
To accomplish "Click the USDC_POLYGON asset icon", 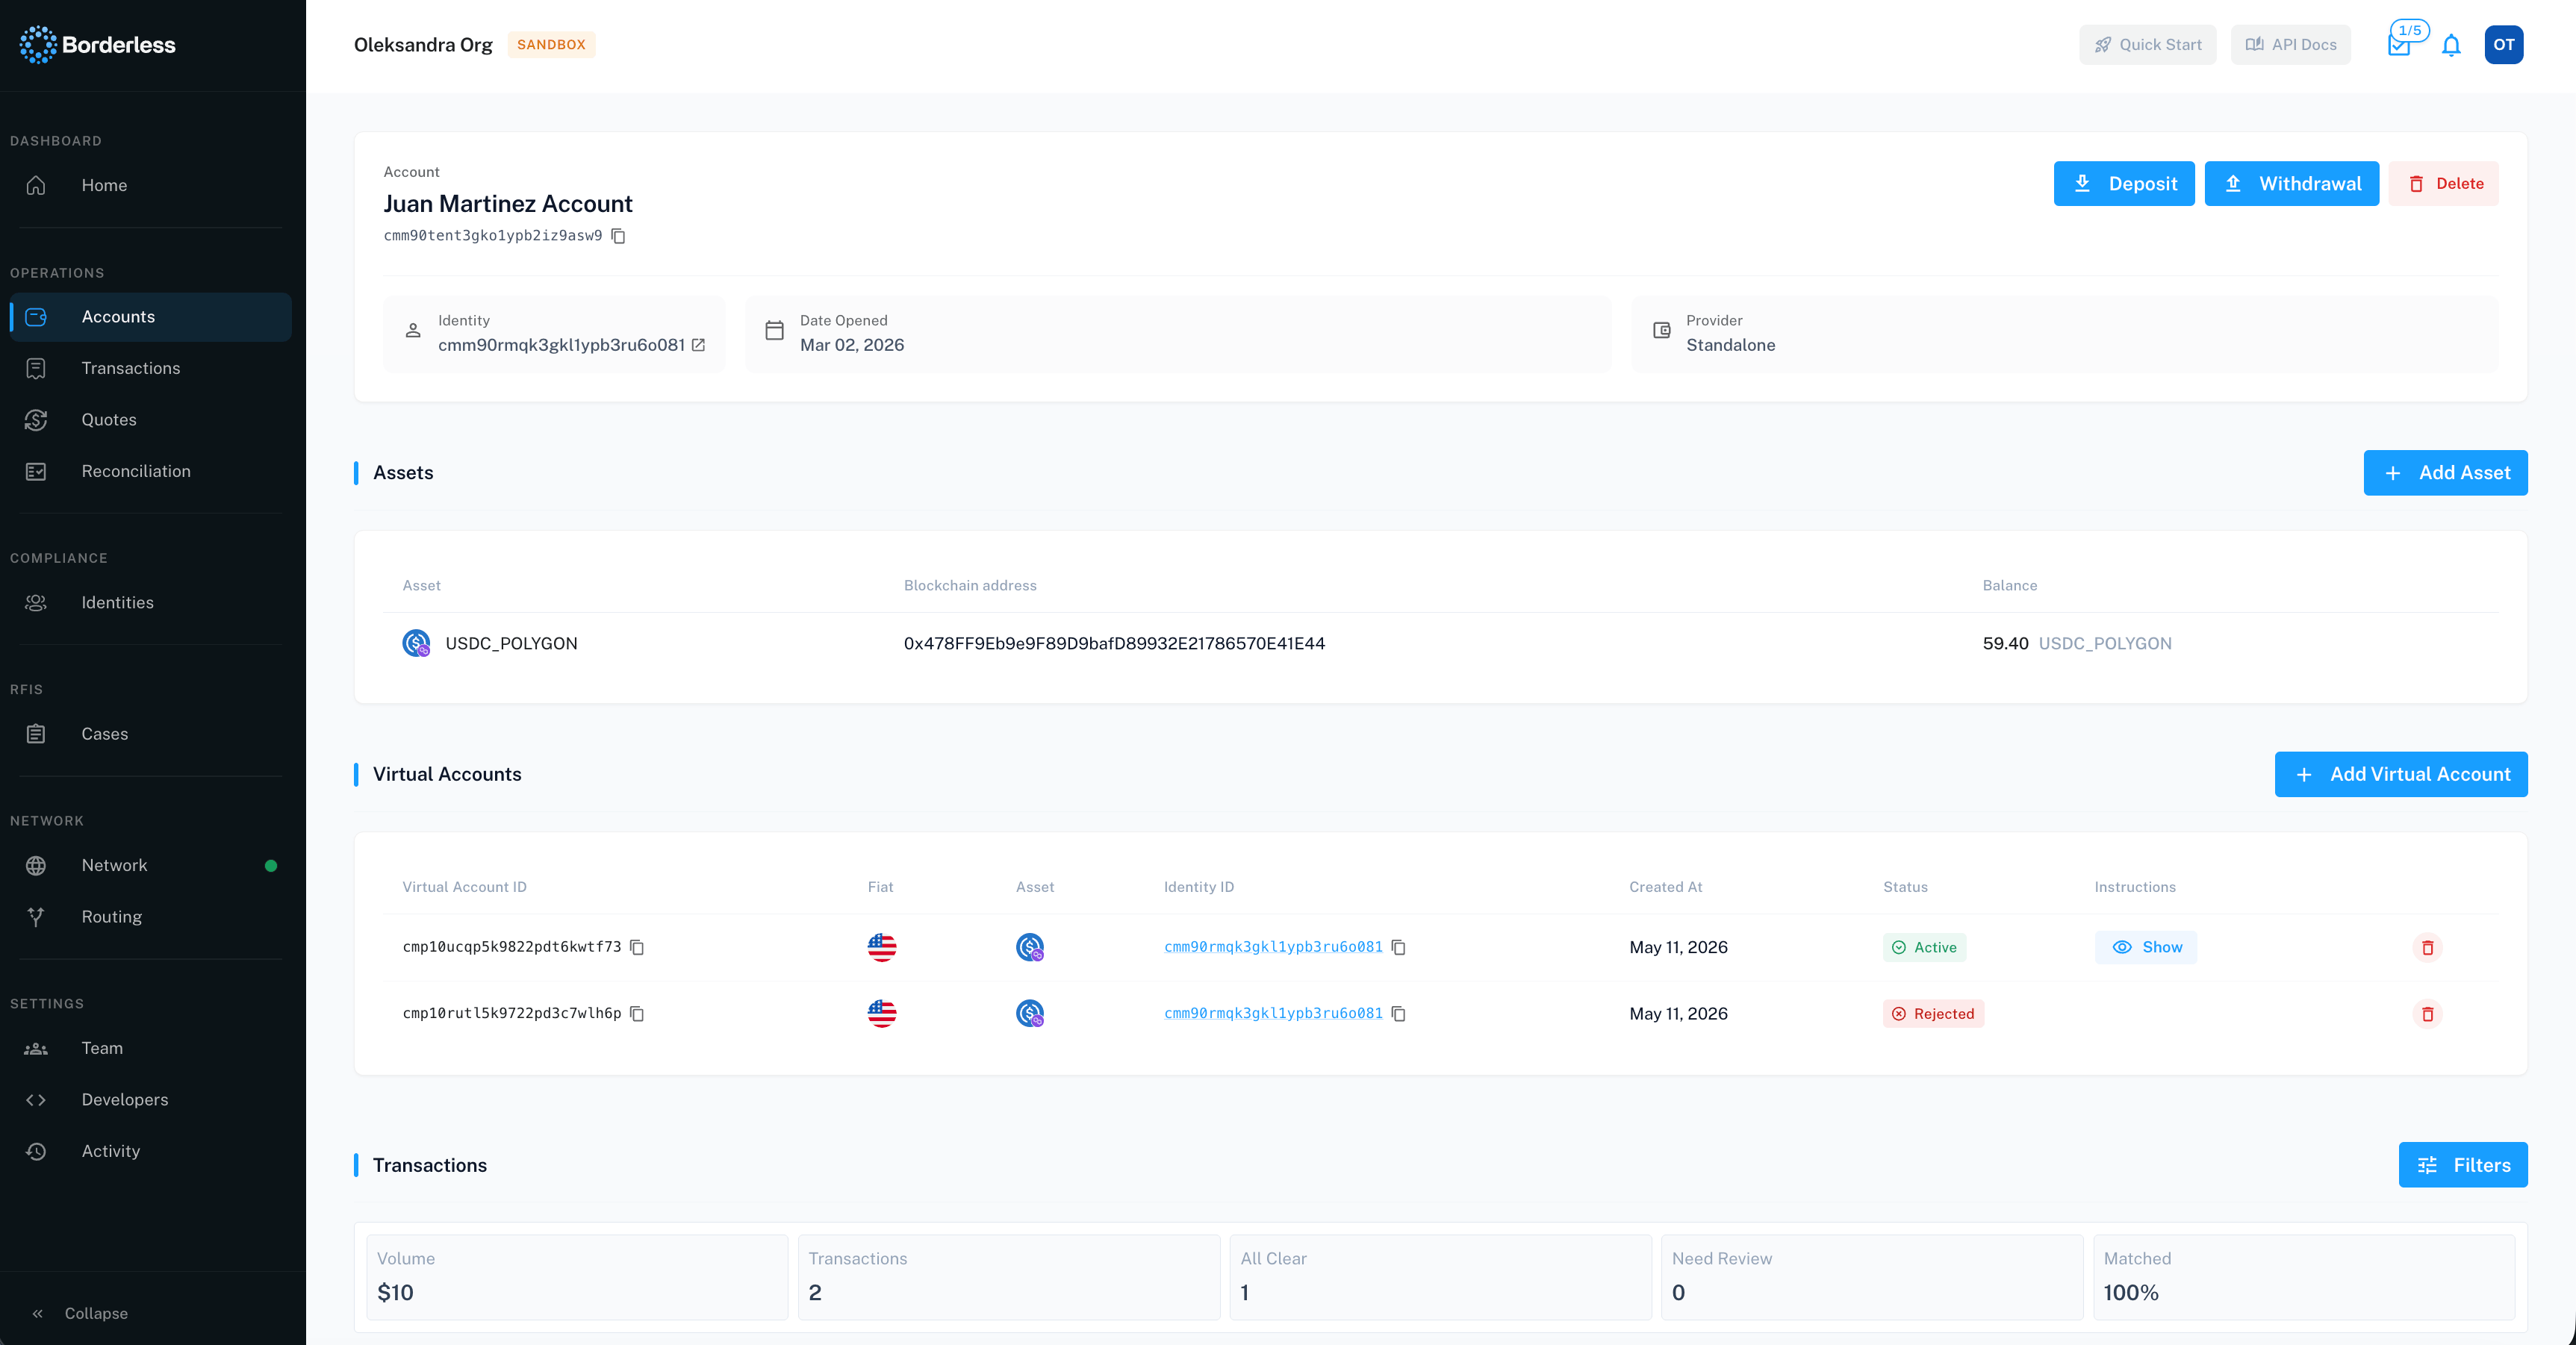I will coord(416,643).
